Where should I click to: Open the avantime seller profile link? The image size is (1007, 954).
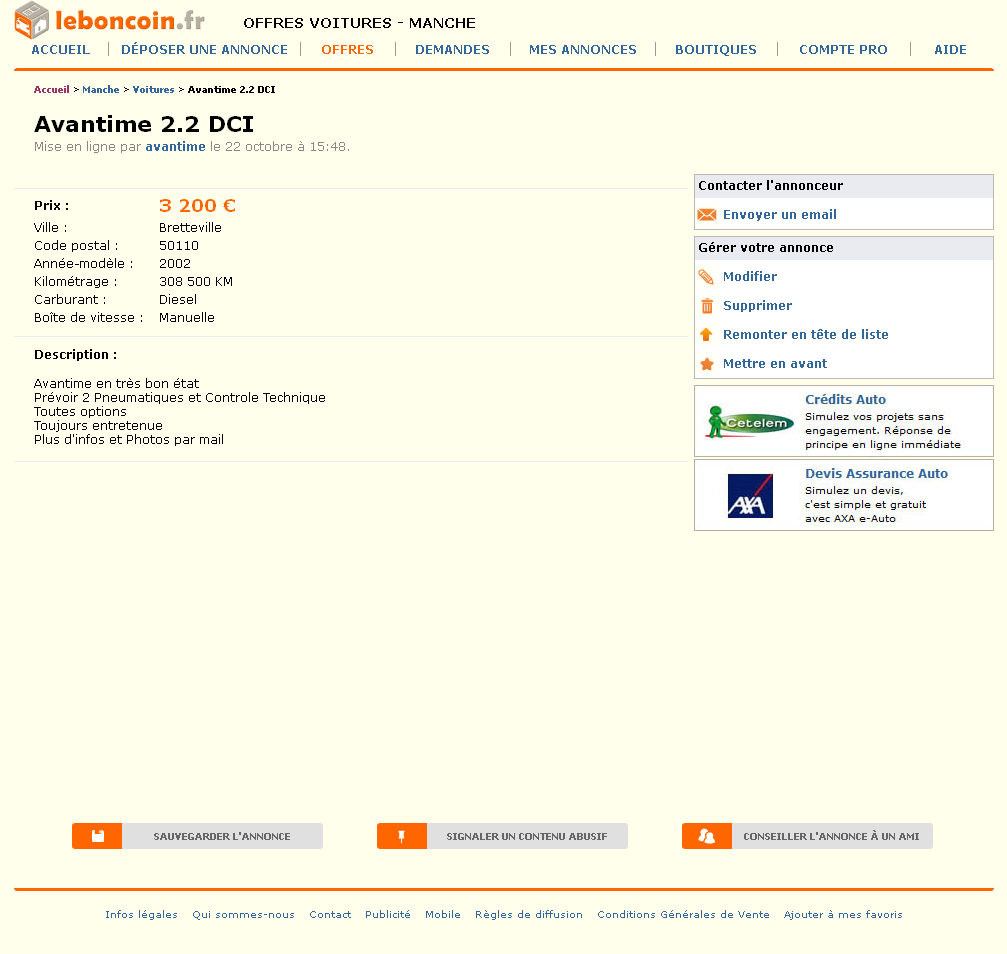click(x=175, y=147)
